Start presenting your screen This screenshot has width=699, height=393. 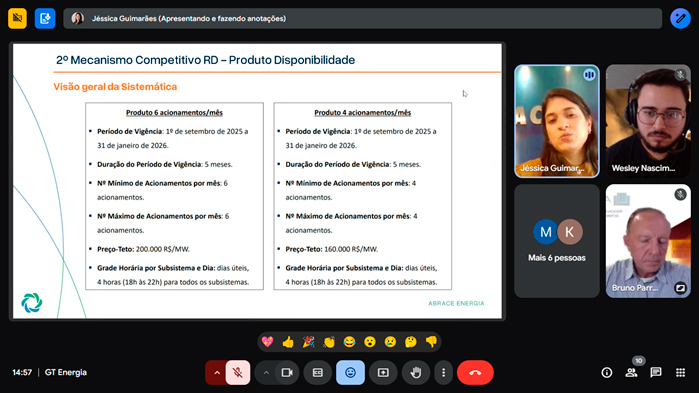click(x=383, y=372)
